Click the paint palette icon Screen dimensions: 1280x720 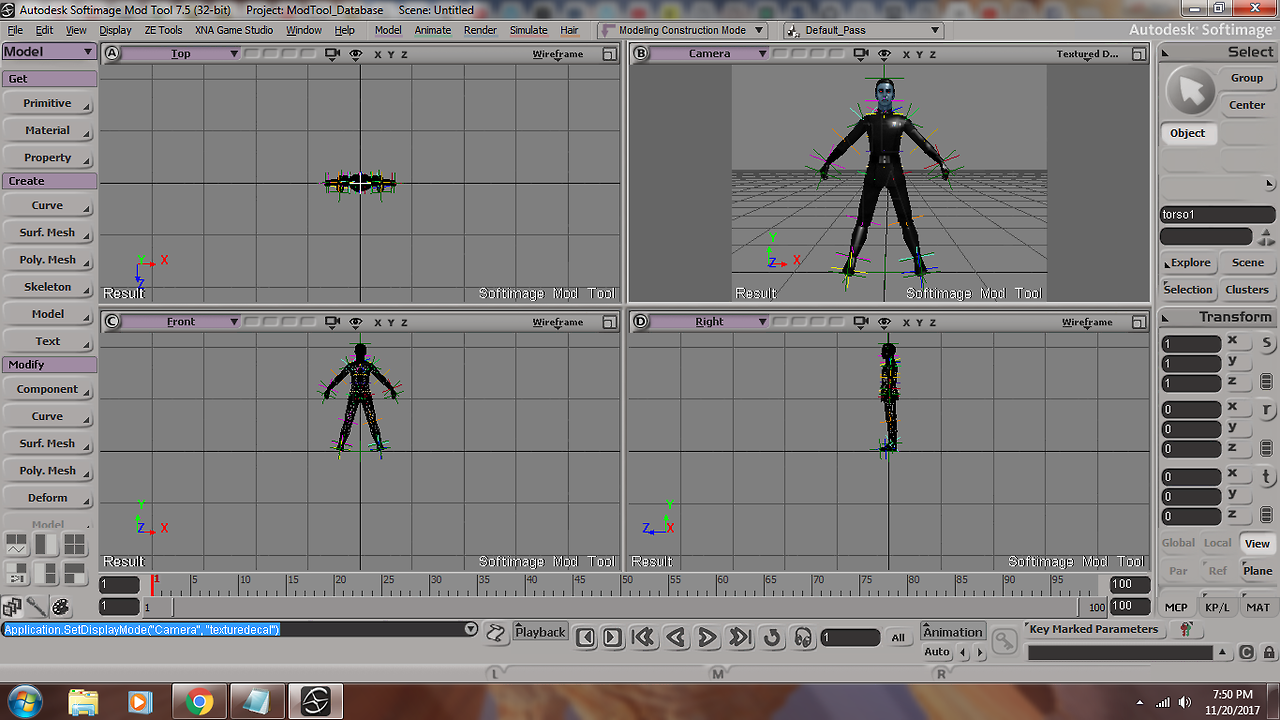(x=60, y=606)
